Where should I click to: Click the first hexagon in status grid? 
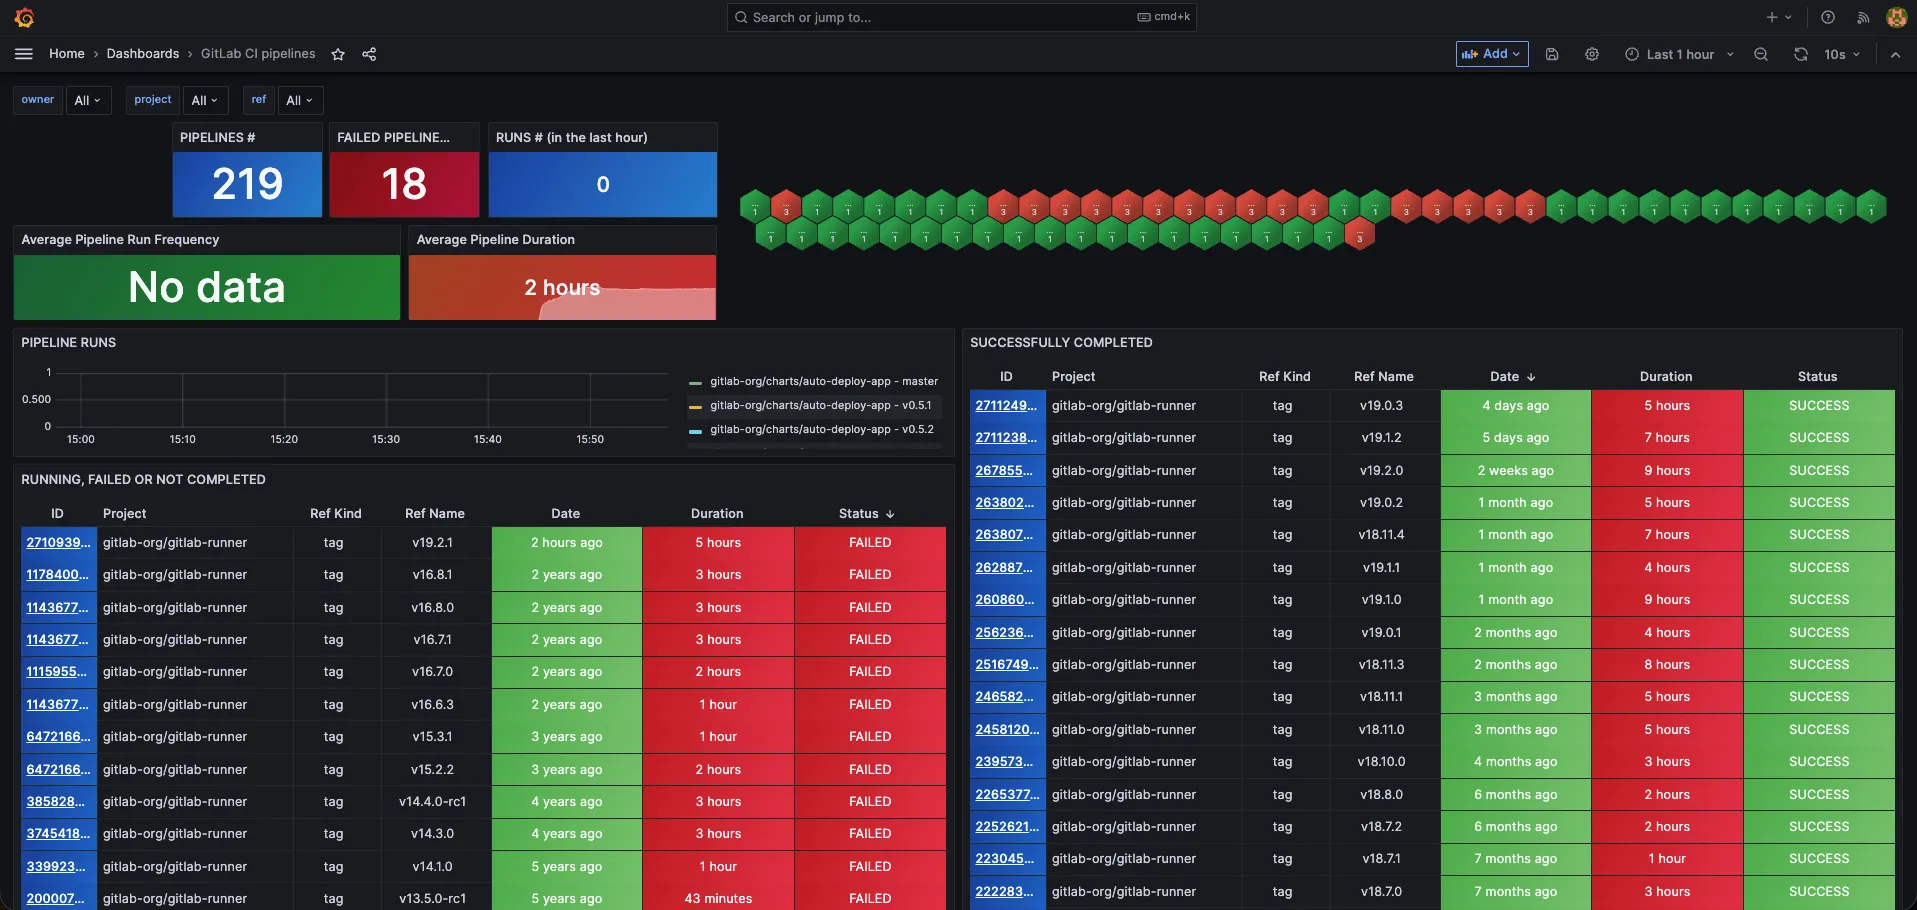755,207
